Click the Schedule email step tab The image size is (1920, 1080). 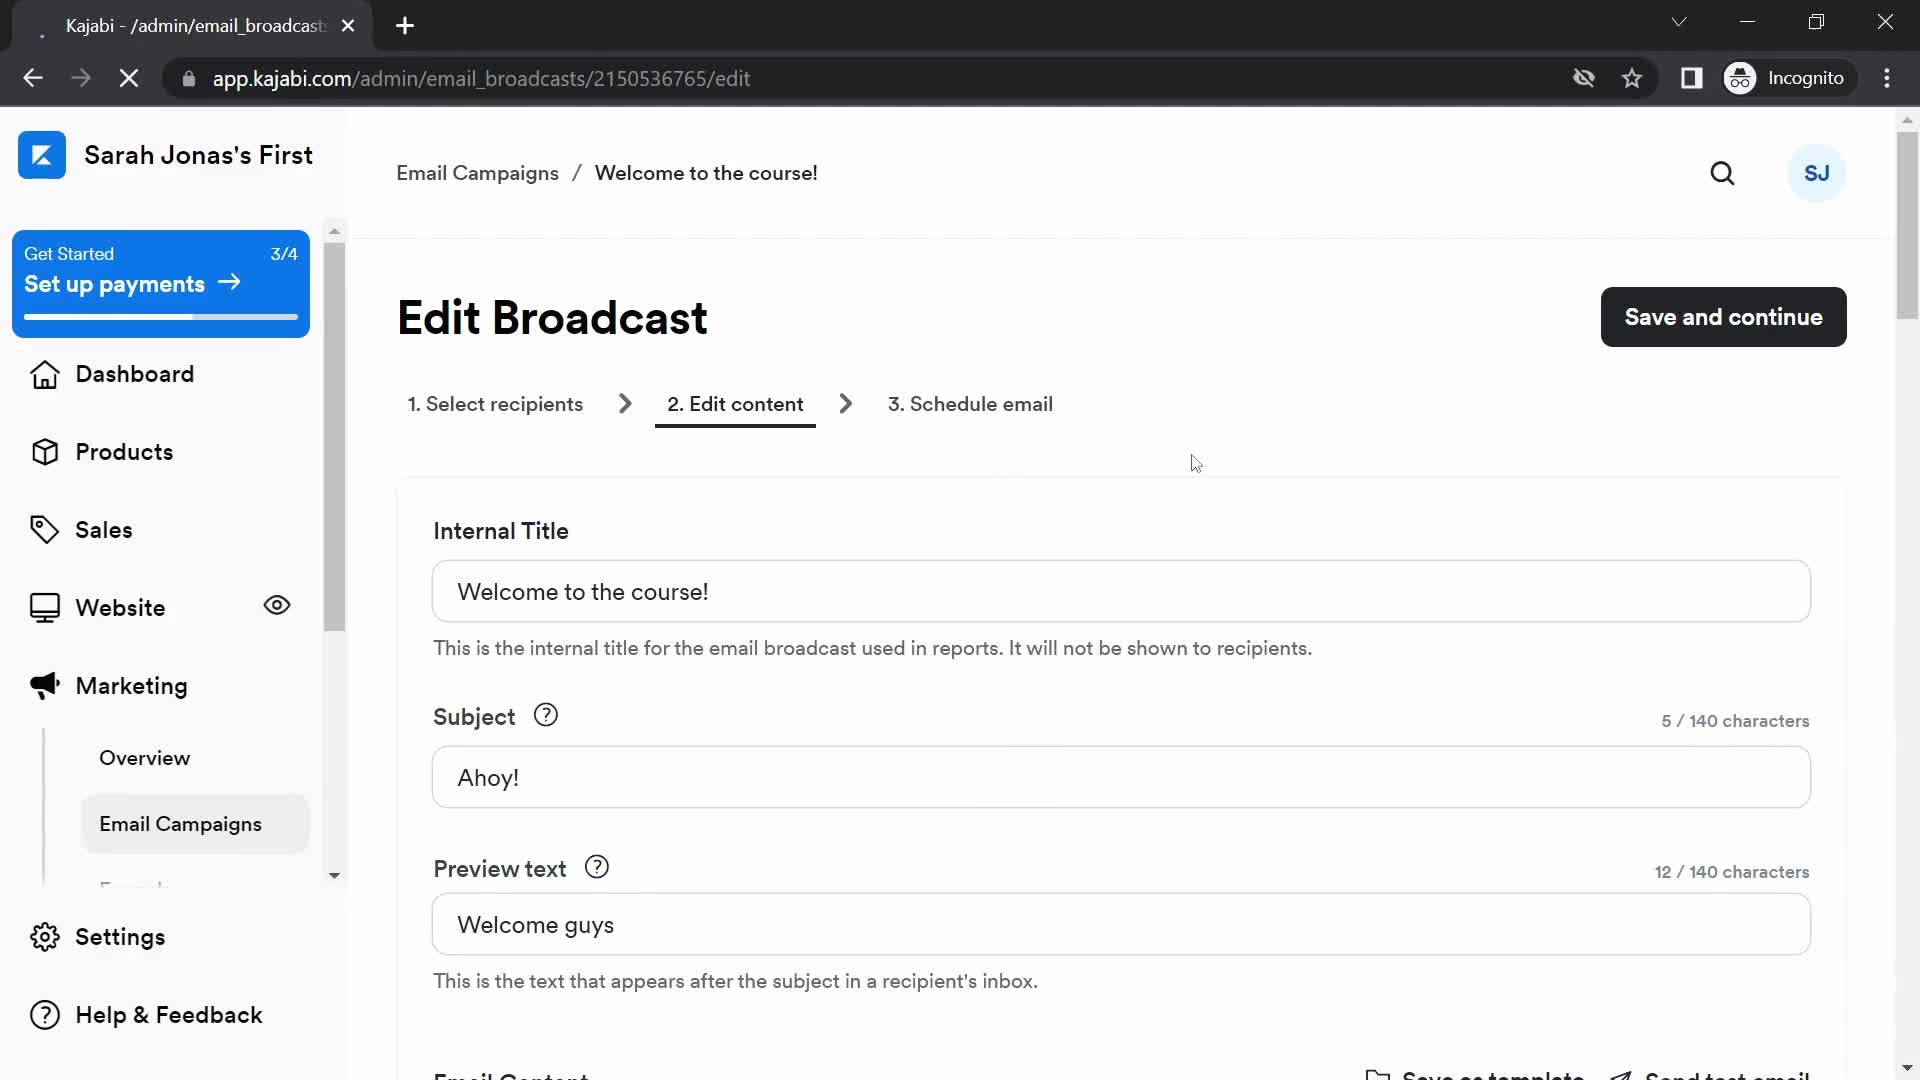click(x=969, y=404)
